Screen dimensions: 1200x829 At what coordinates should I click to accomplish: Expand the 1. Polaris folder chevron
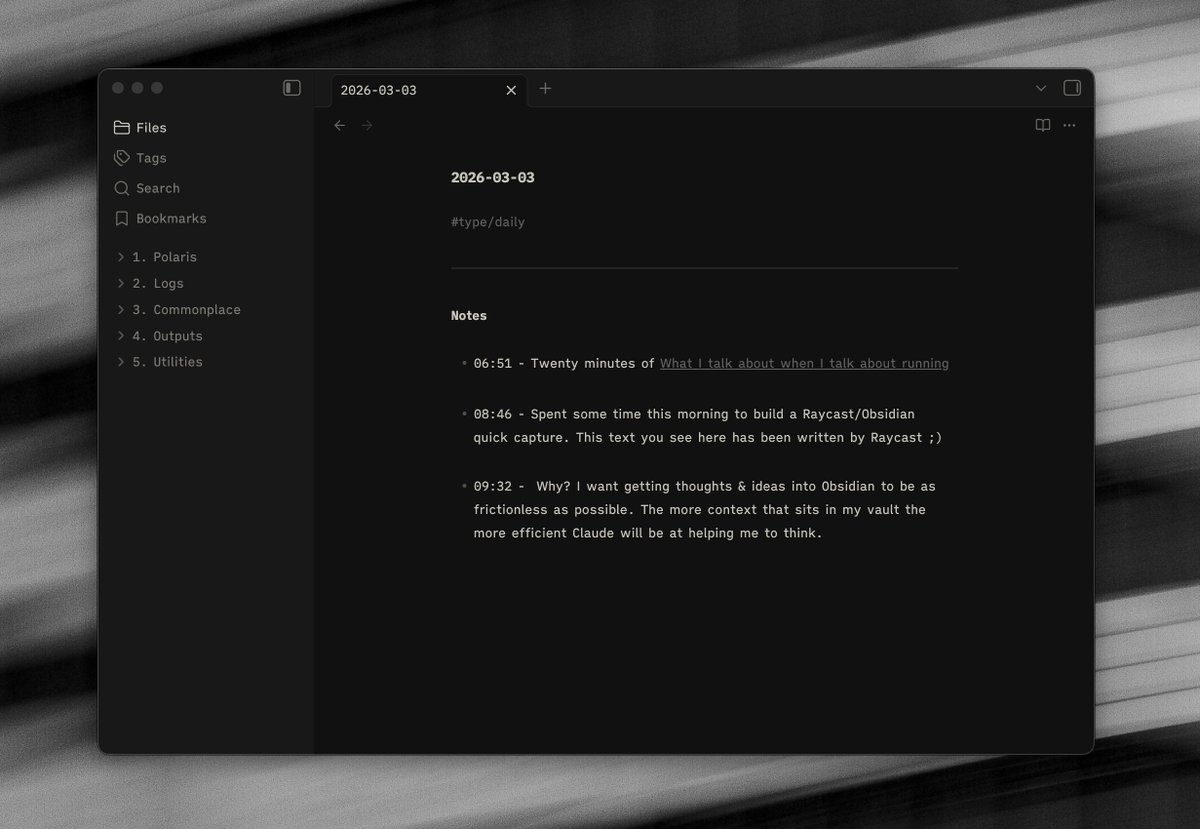click(121, 257)
